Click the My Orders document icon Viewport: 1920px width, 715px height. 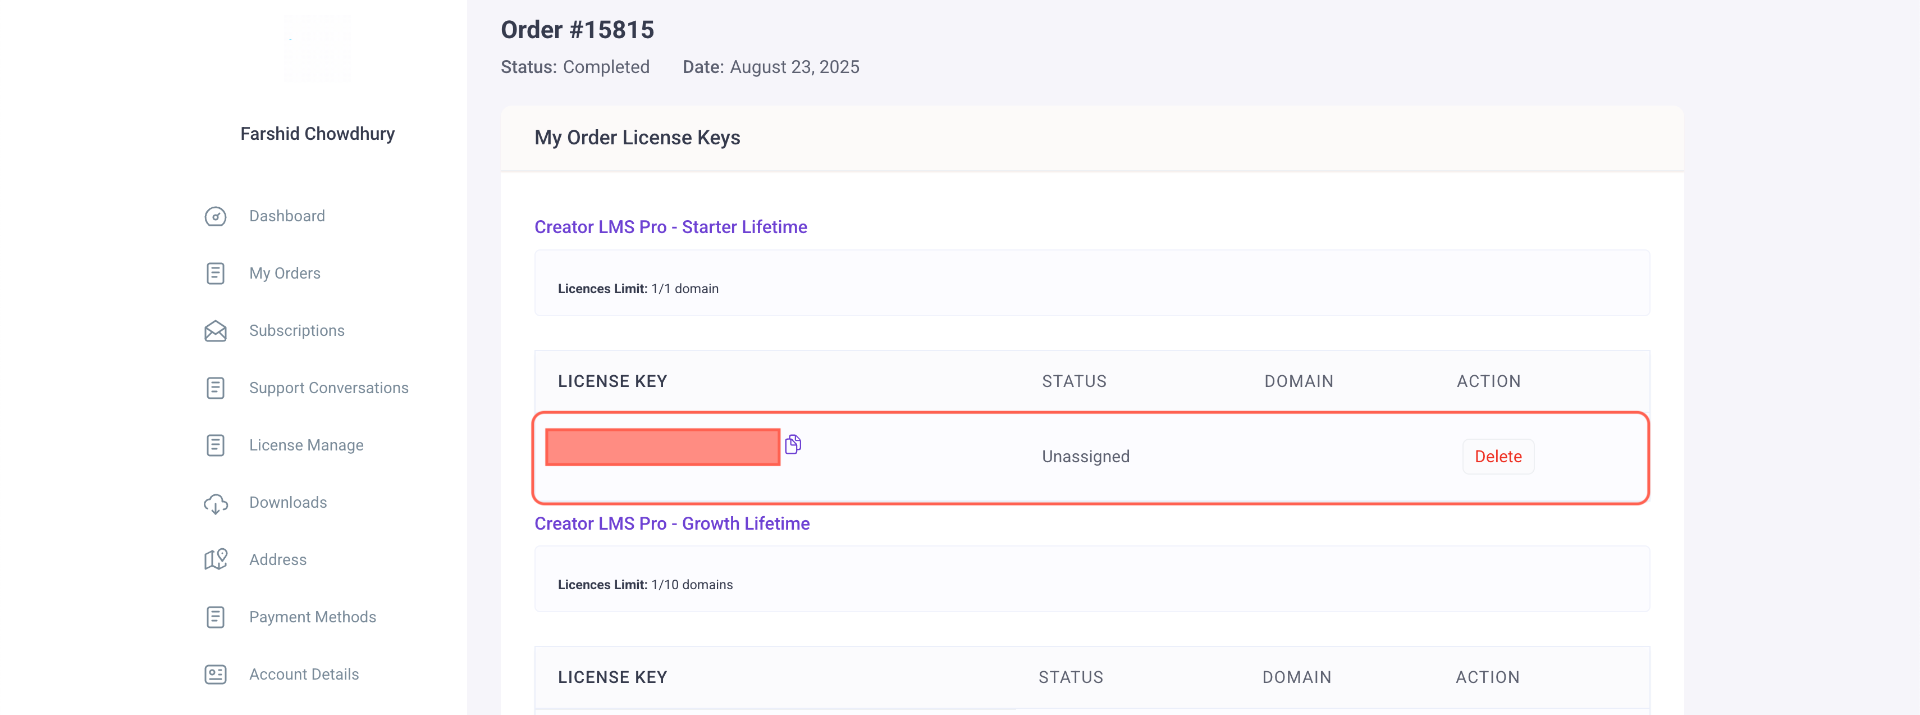click(215, 274)
